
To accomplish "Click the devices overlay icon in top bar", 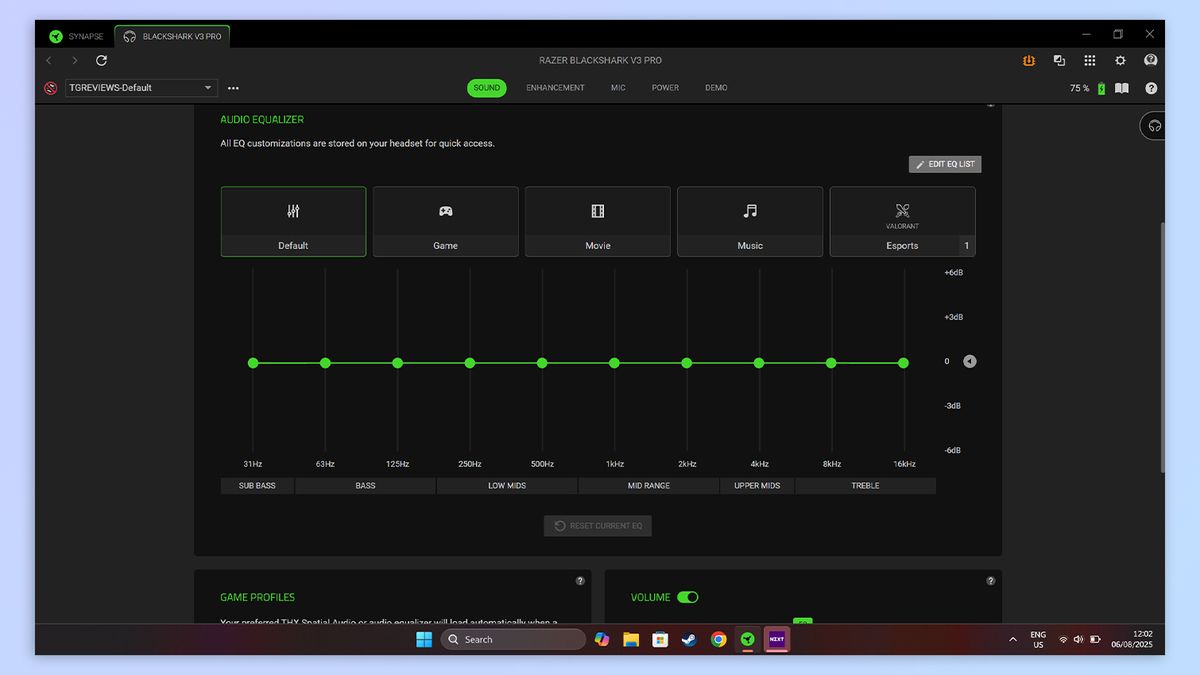I will click(x=1059, y=61).
